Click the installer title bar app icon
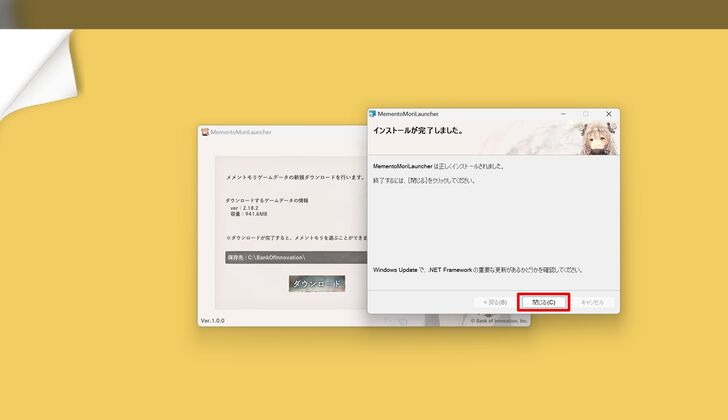 click(372, 114)
